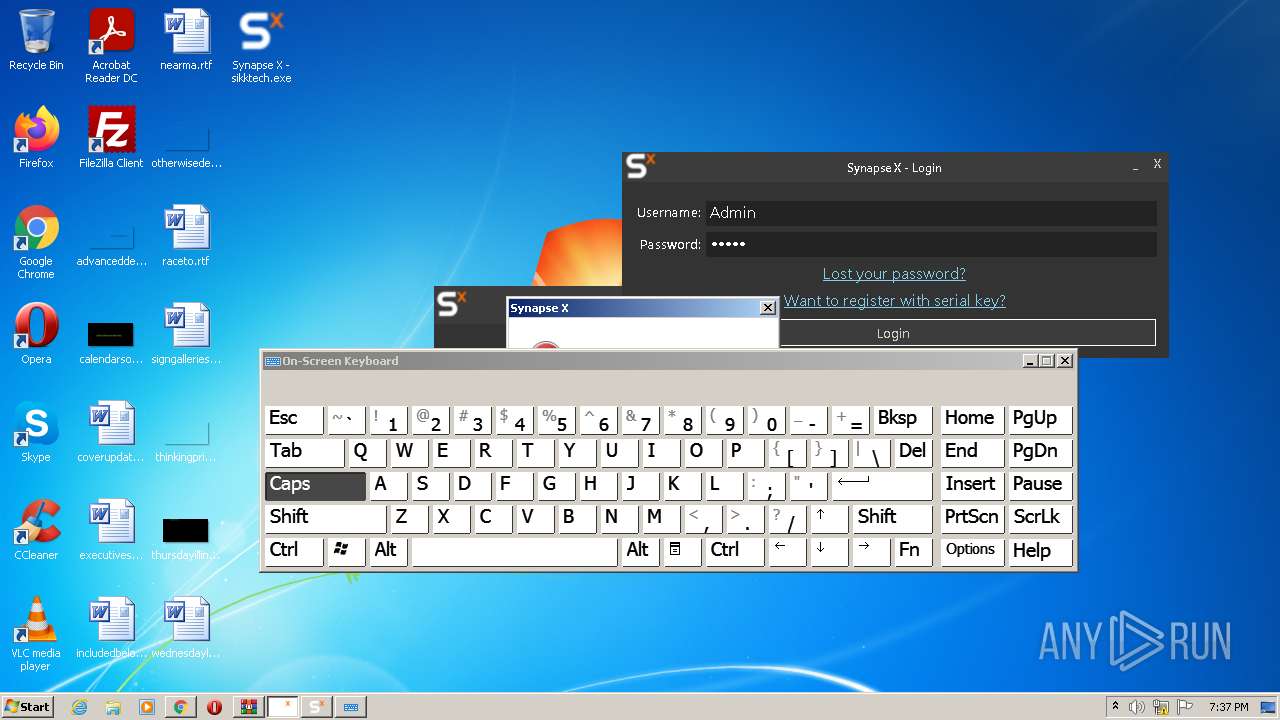This screenshot has height=720, width=1280.
Task: Click the Tab key on On-Screen Keyboard
Action: [305, 452]
